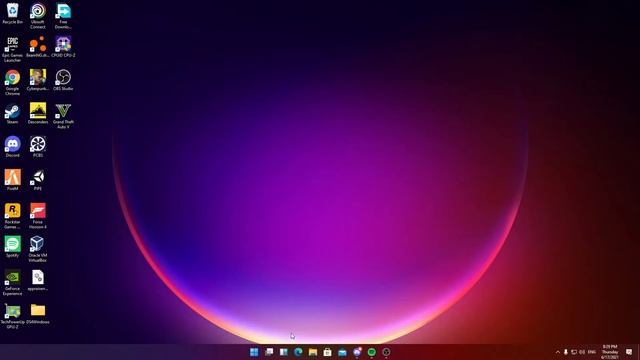Open the Widgets taskbar button
The image size is (640, 360).
click(x=284, y=352)
